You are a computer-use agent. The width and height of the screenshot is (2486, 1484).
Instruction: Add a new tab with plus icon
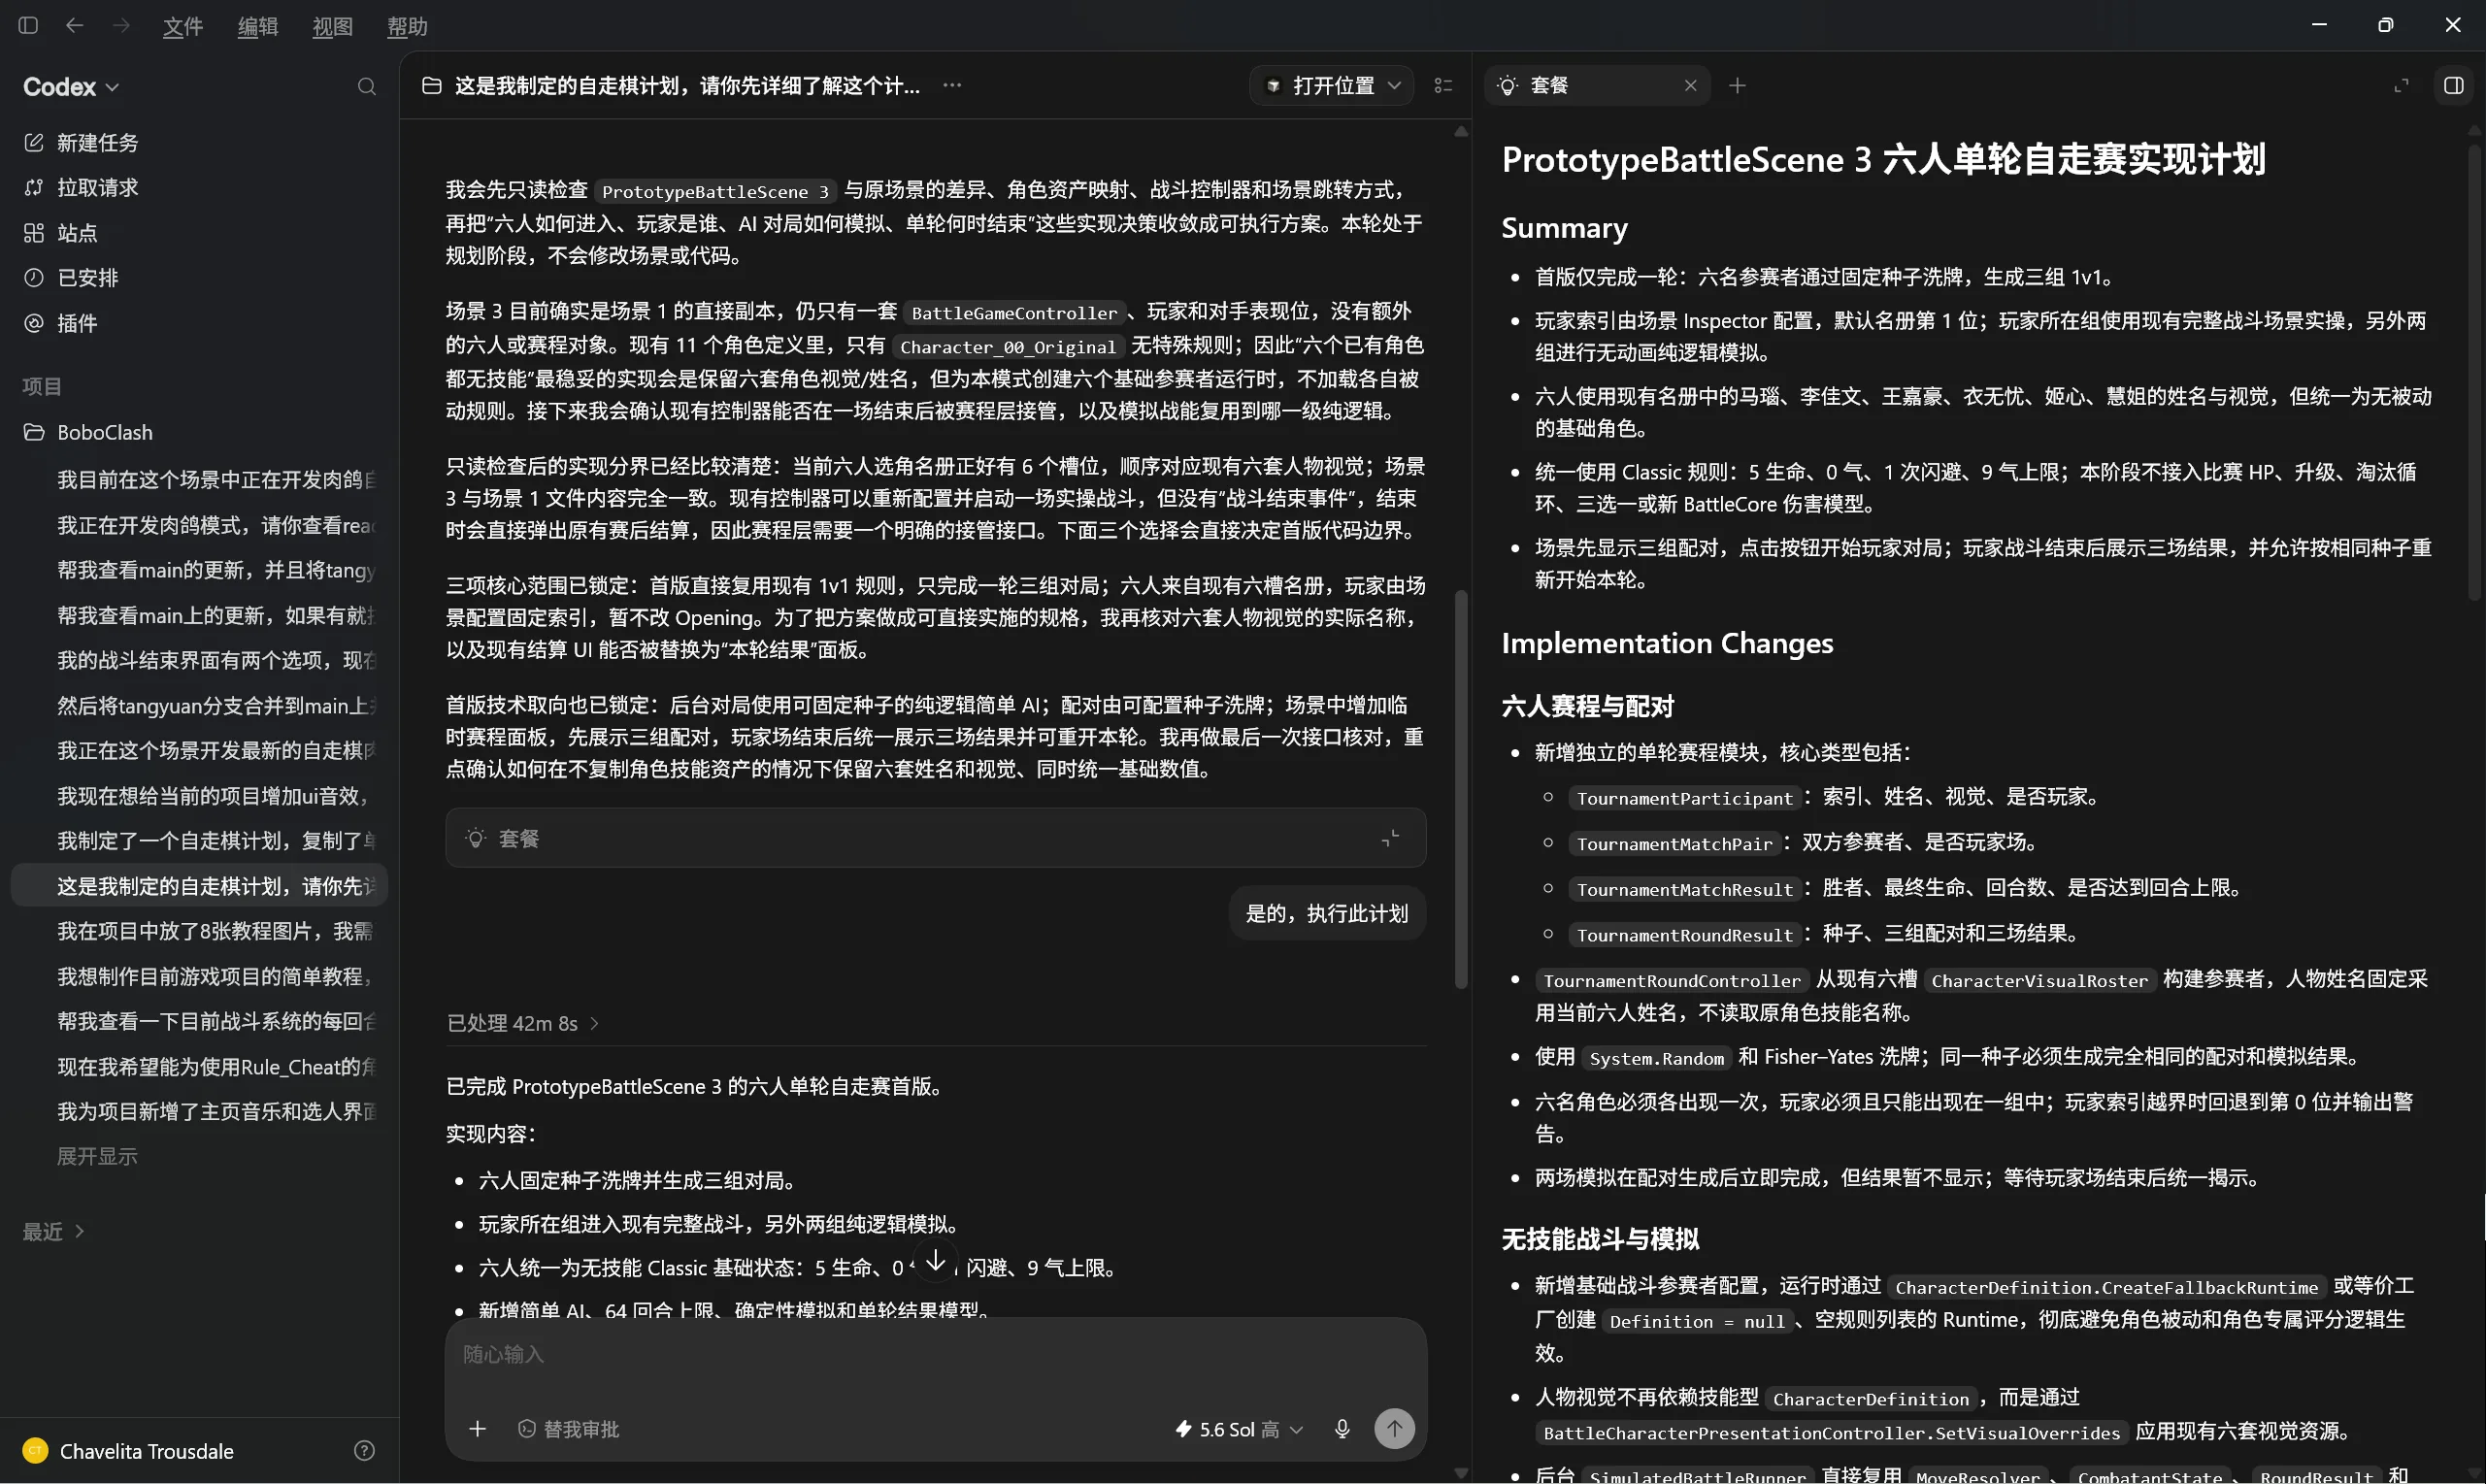(1738, 86)
